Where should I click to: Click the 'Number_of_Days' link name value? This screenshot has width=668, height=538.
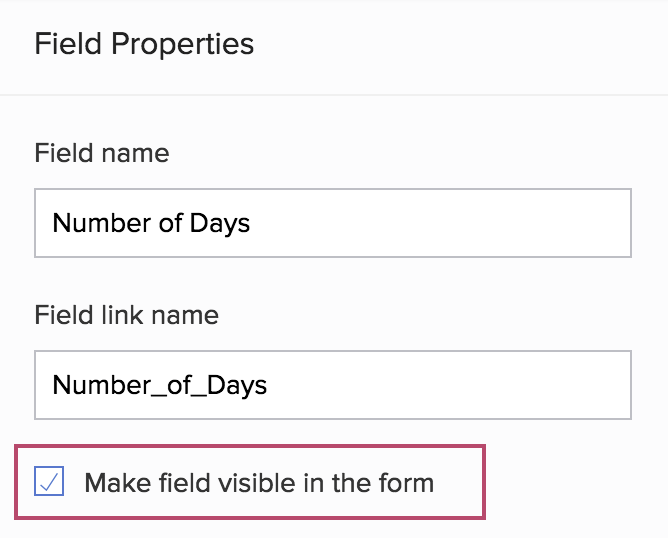click(160, 384)
